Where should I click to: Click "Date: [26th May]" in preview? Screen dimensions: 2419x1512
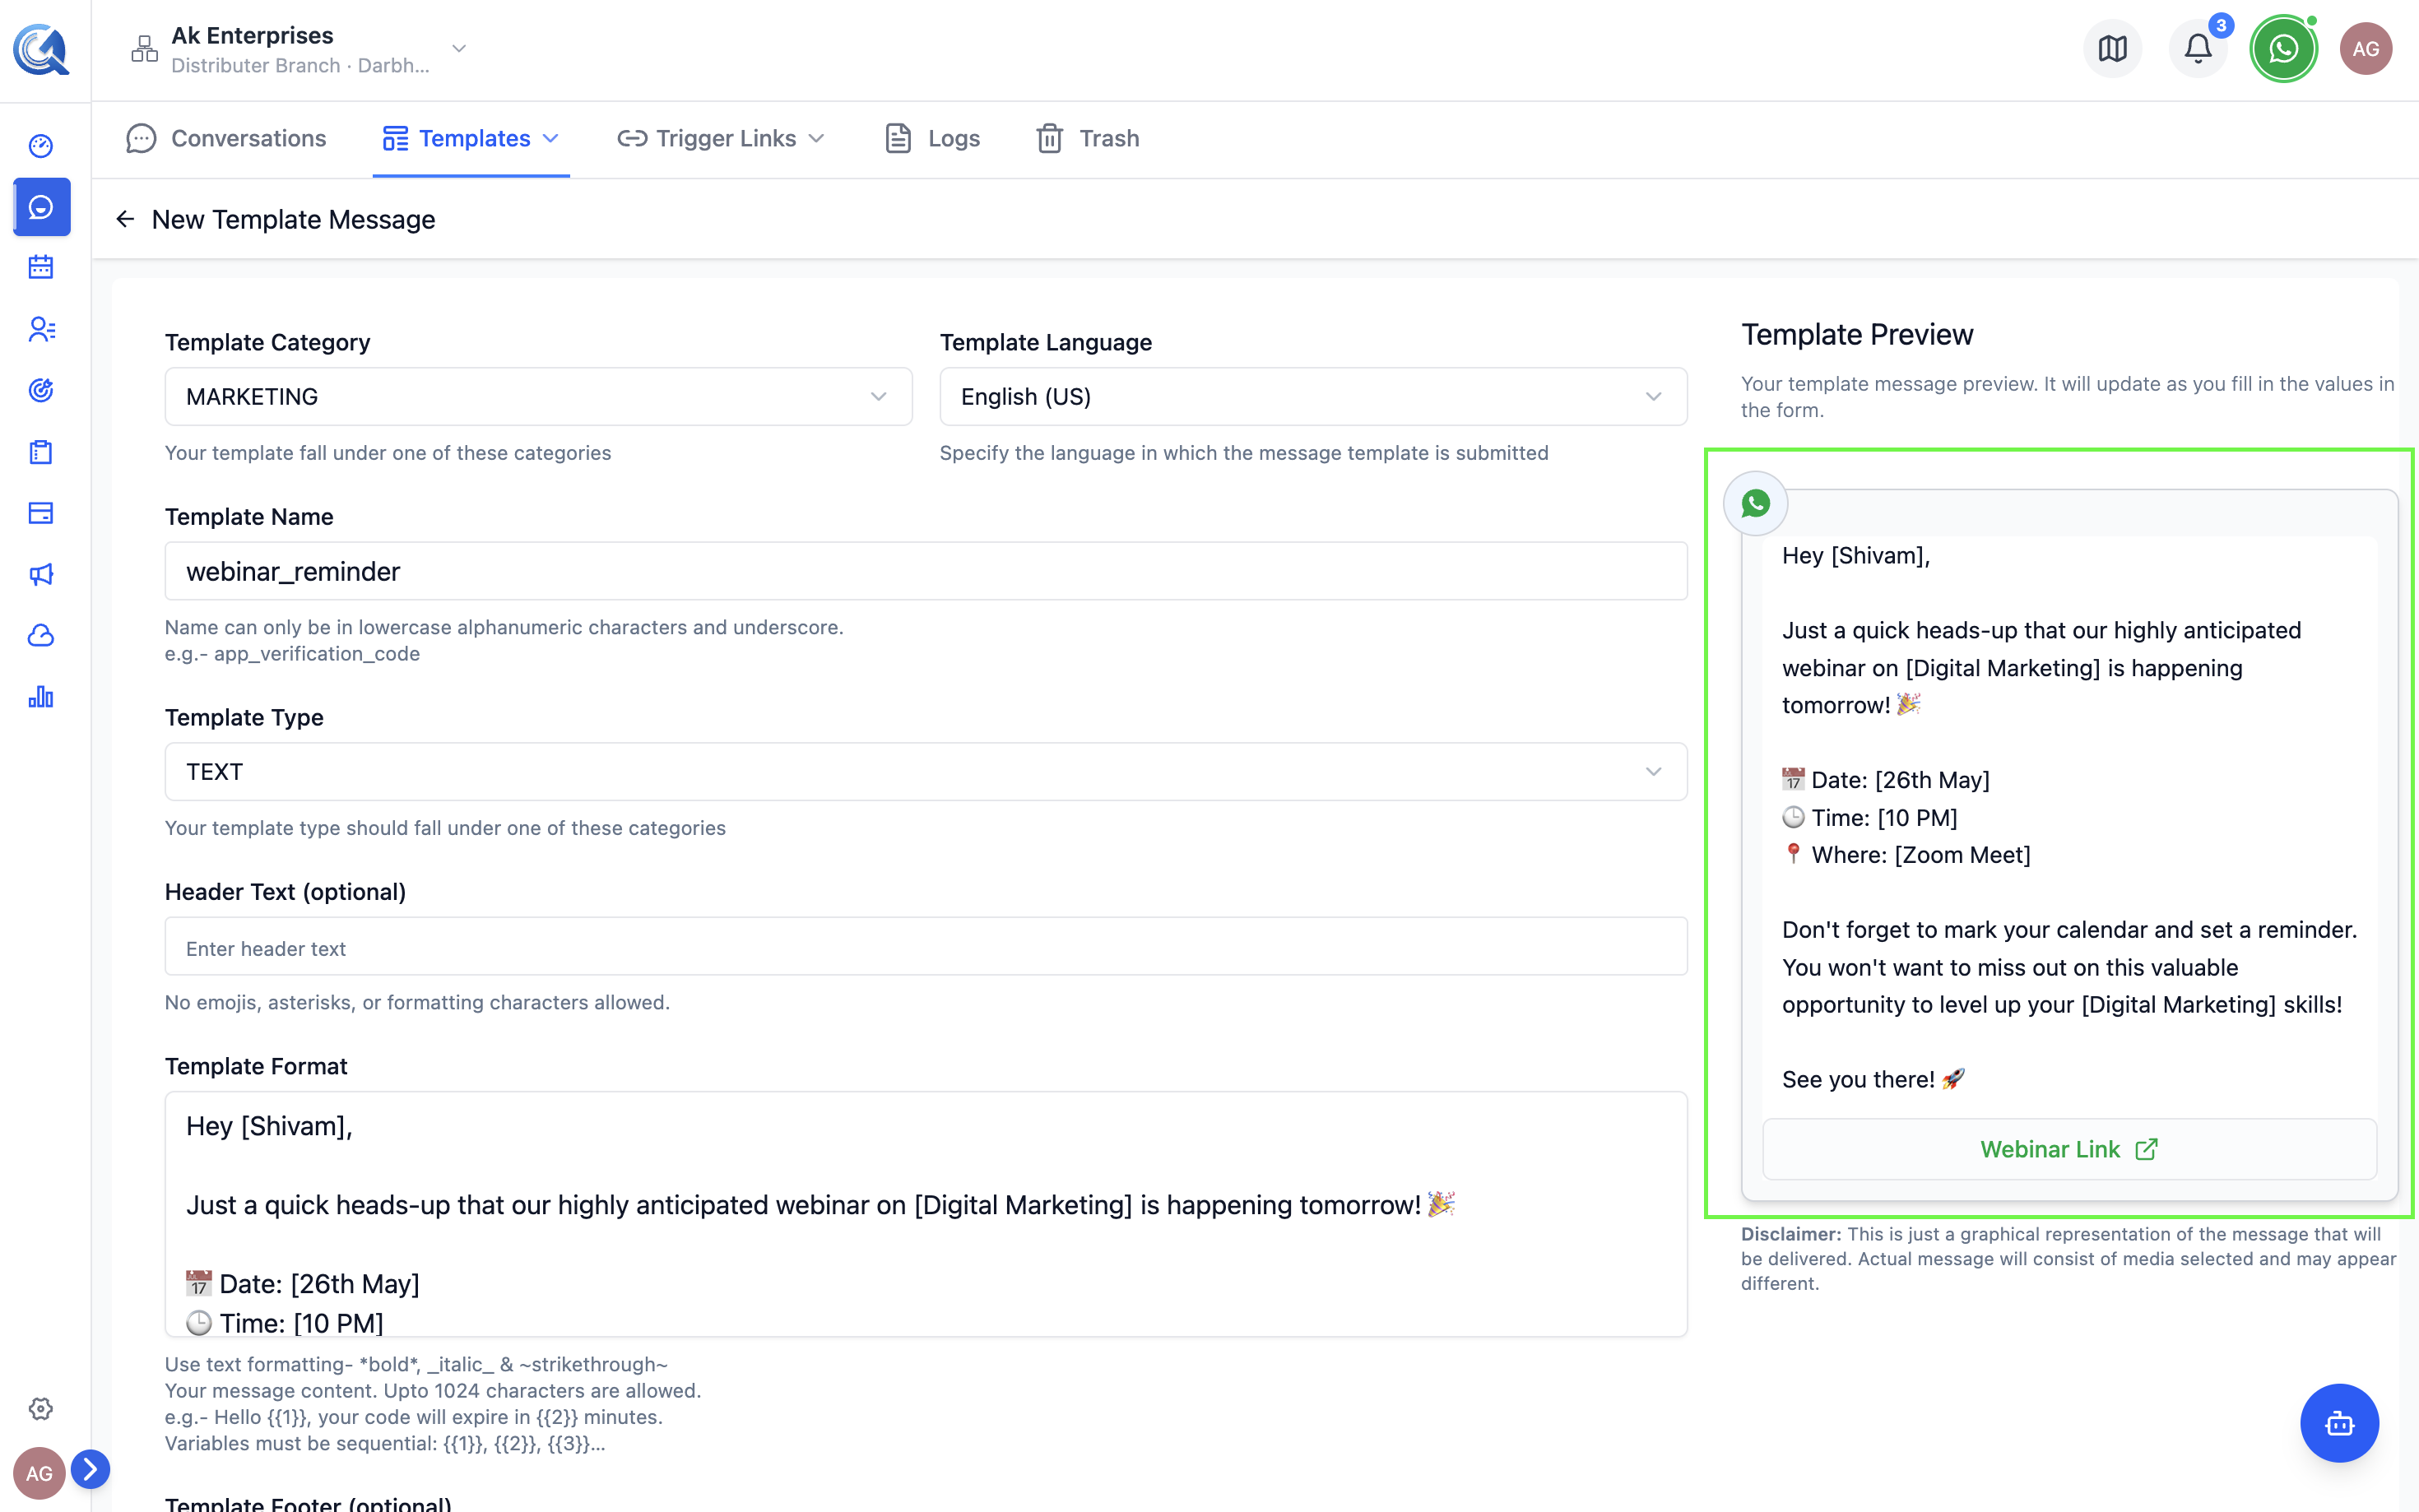(x=1900, y=780)
